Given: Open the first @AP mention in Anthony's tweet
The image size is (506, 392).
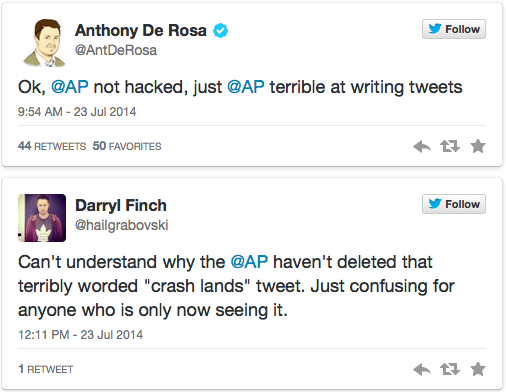Looking at the screenshot, I should point(70,87).
